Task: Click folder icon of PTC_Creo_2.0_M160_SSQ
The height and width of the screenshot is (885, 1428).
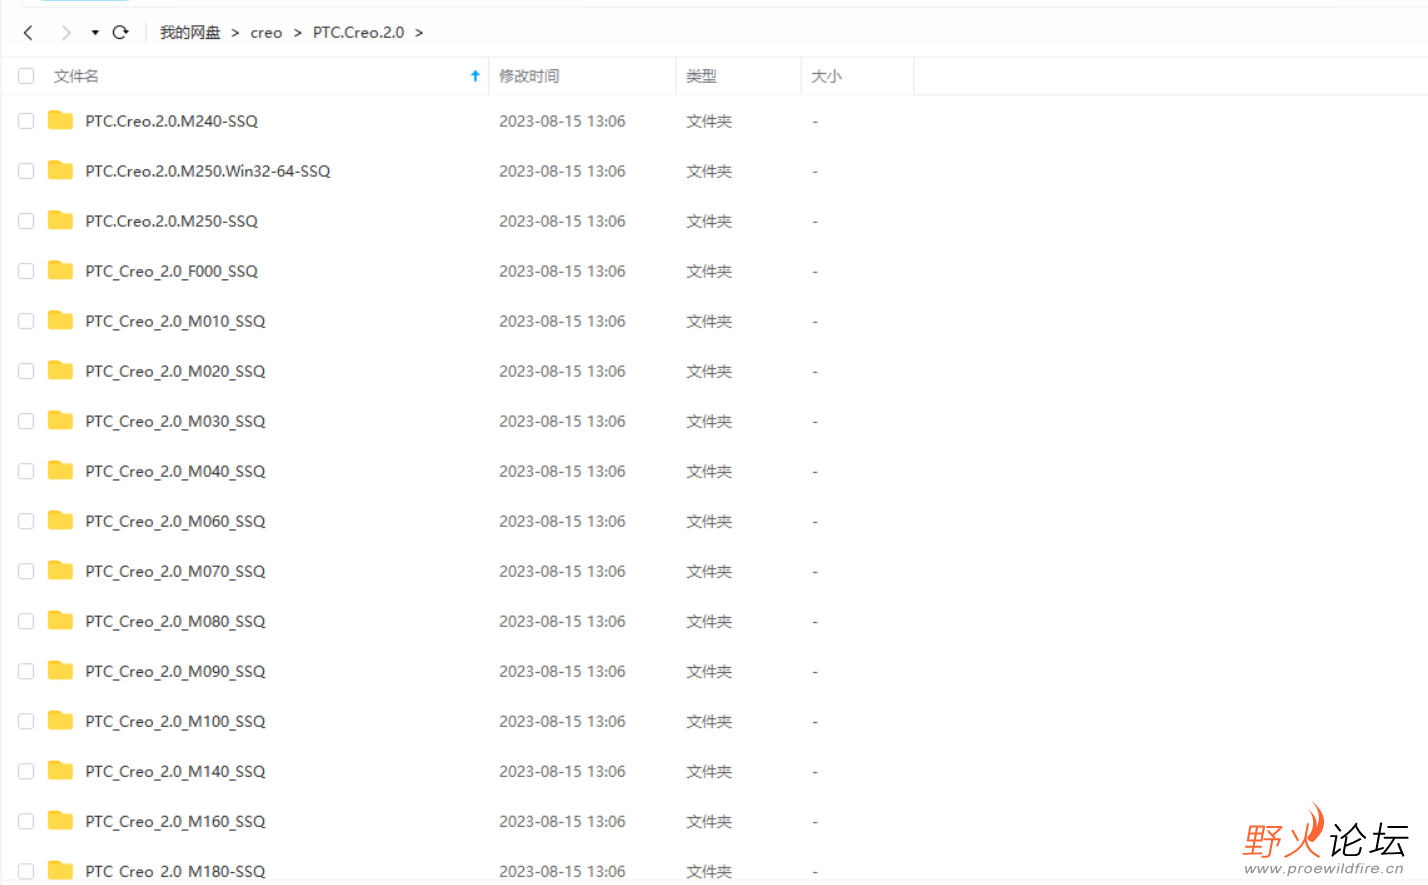Action: [60, 820]
